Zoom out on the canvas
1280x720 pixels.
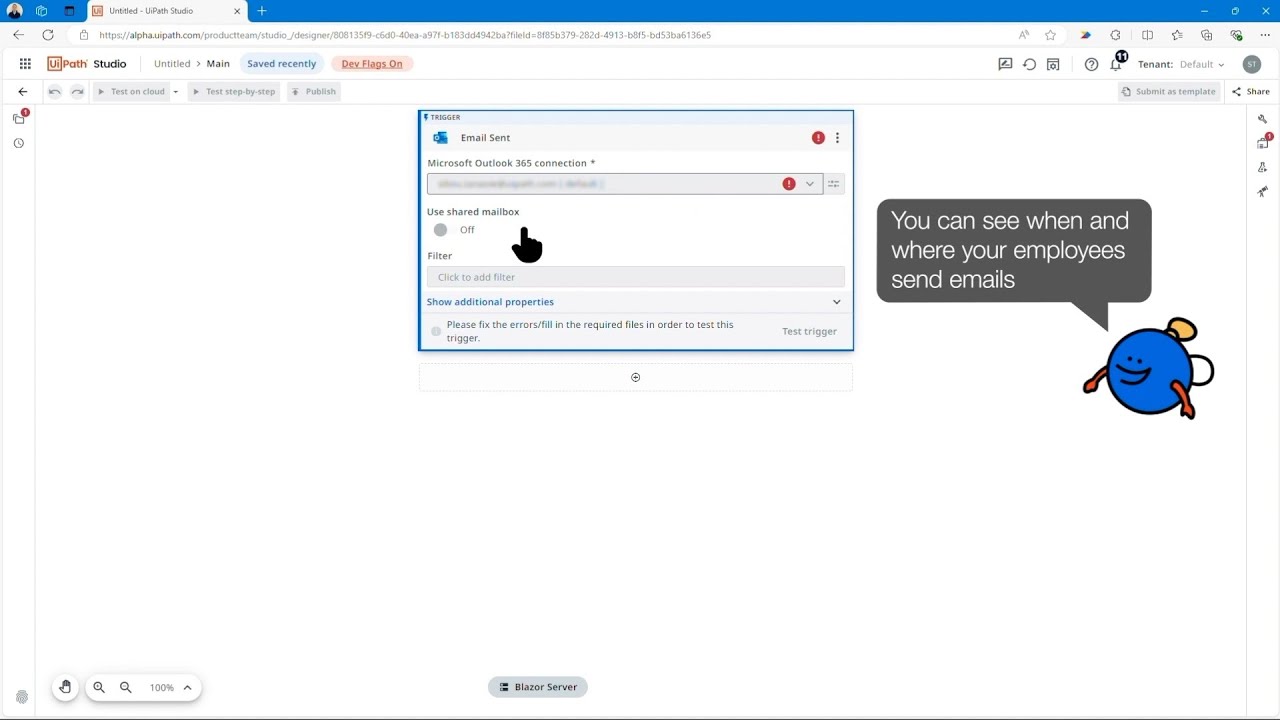point(126,687)
